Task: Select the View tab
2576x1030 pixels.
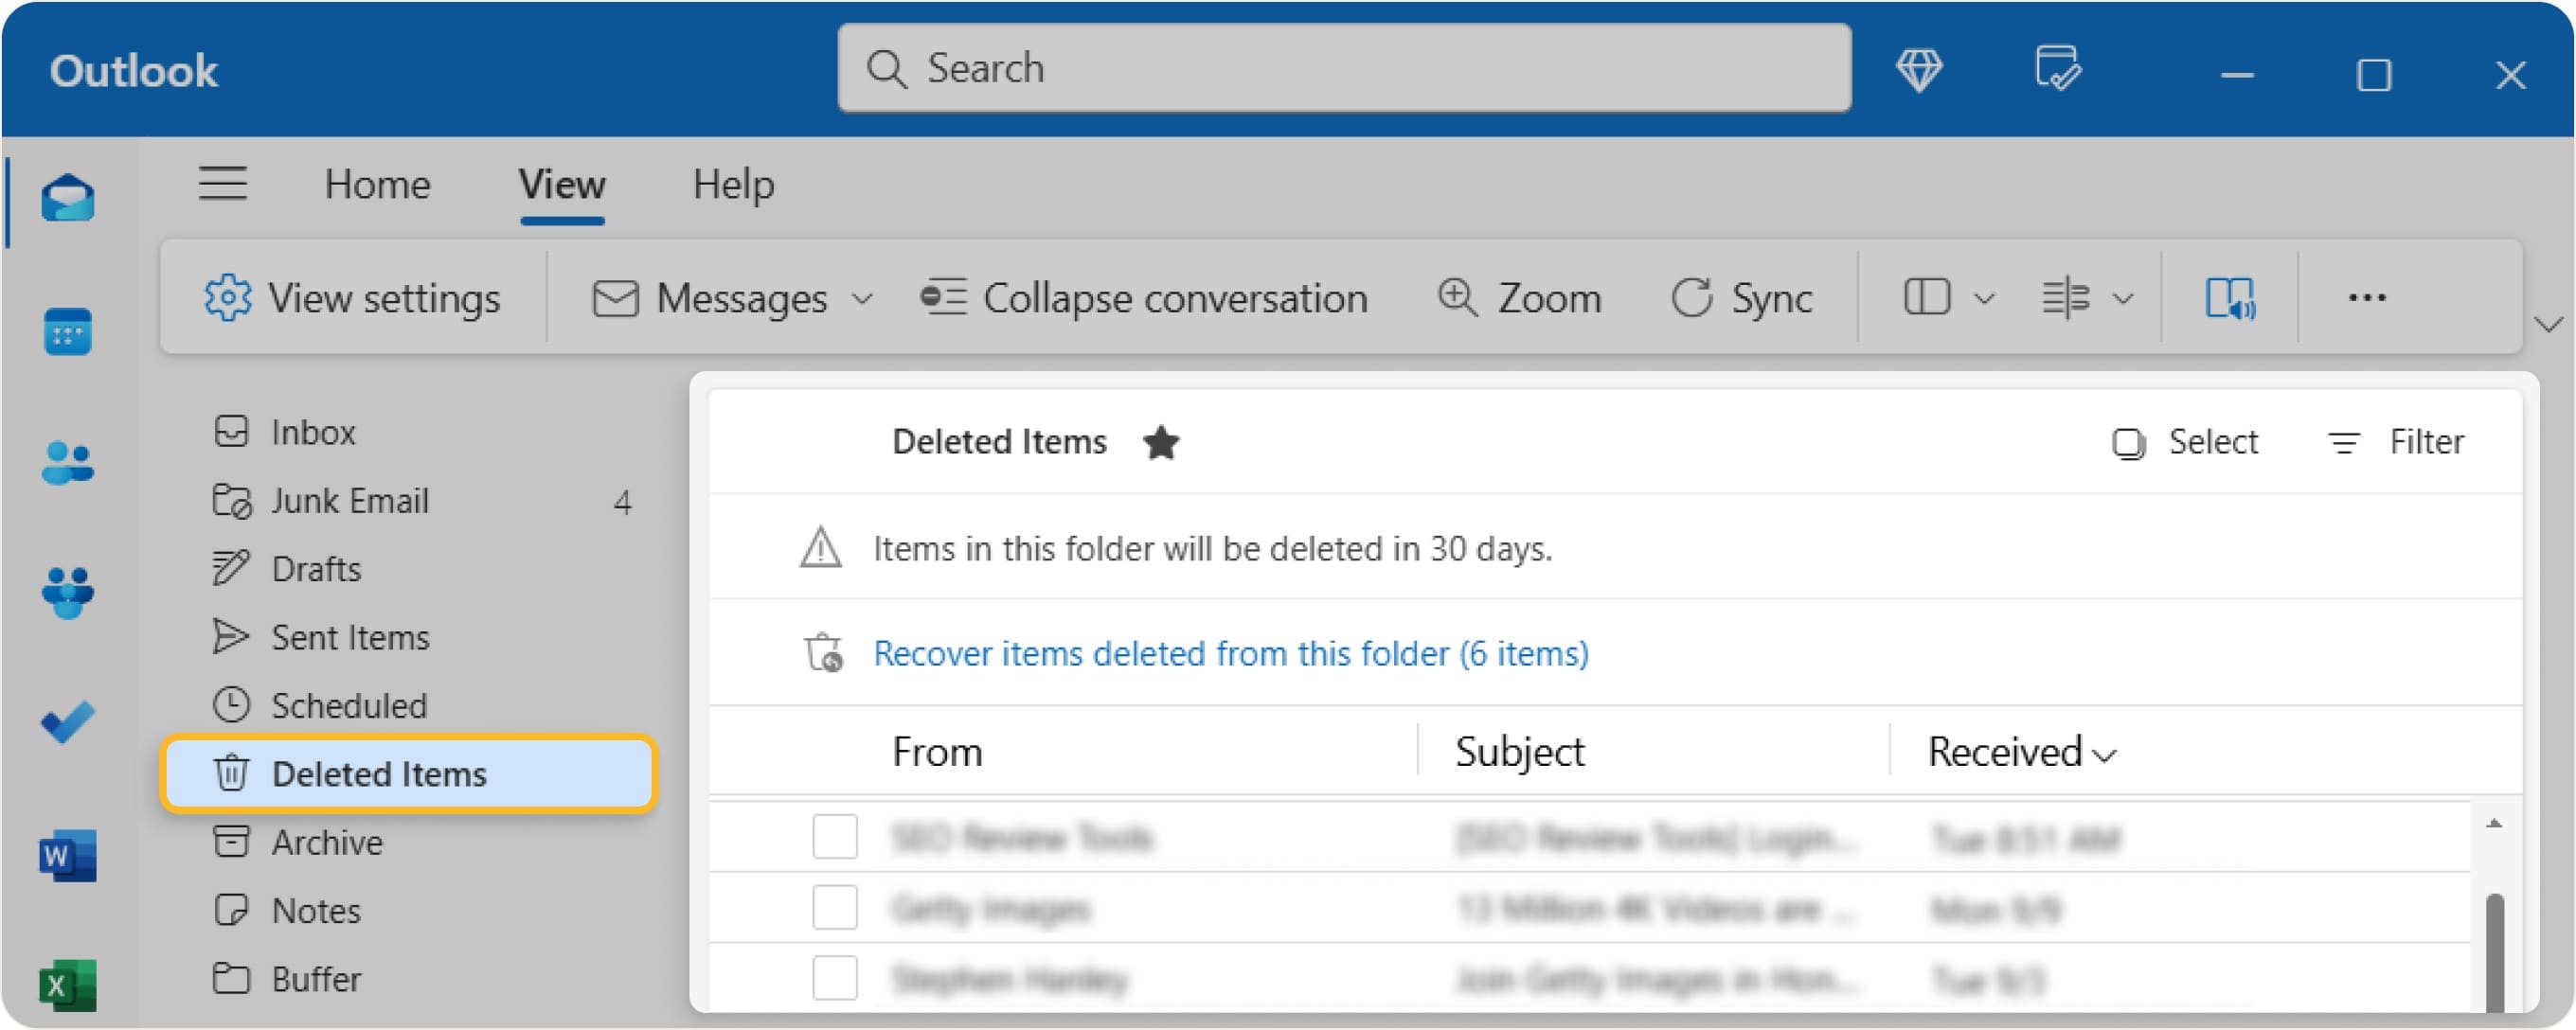Action: coord(562,185)
